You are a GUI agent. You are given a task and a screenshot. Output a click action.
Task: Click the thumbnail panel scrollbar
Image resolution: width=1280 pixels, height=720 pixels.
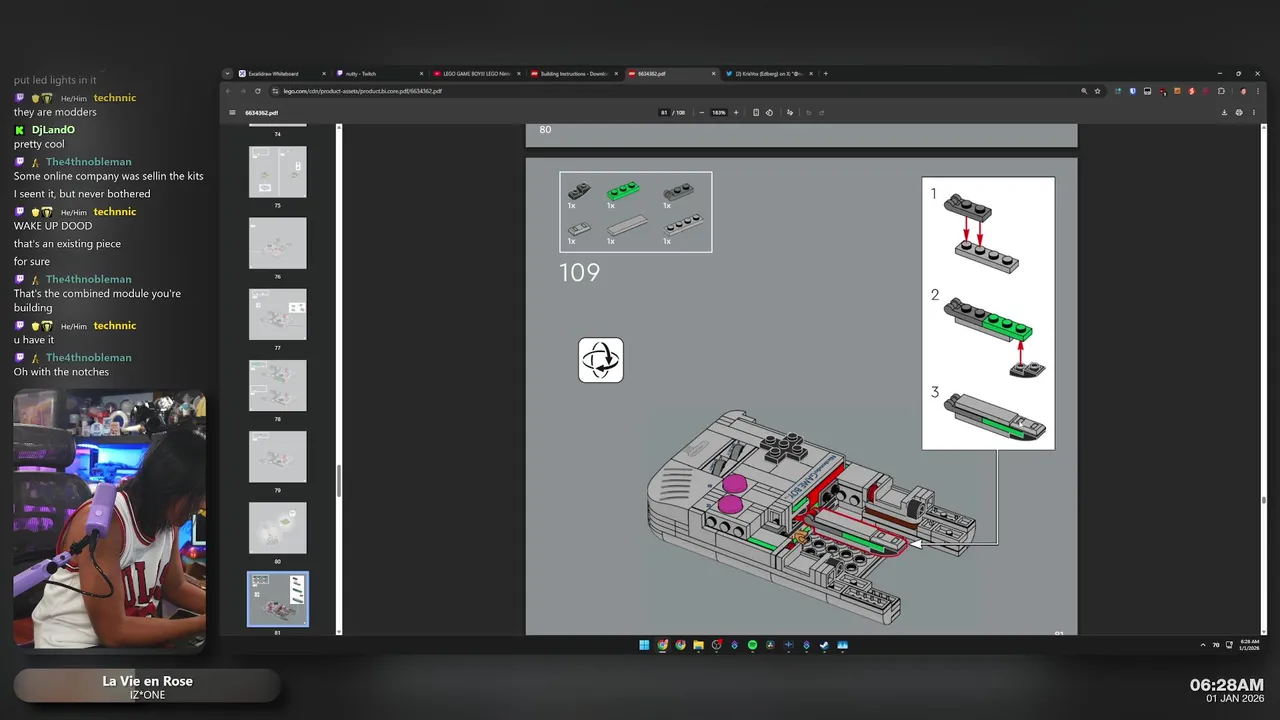[x=339, y=480]
